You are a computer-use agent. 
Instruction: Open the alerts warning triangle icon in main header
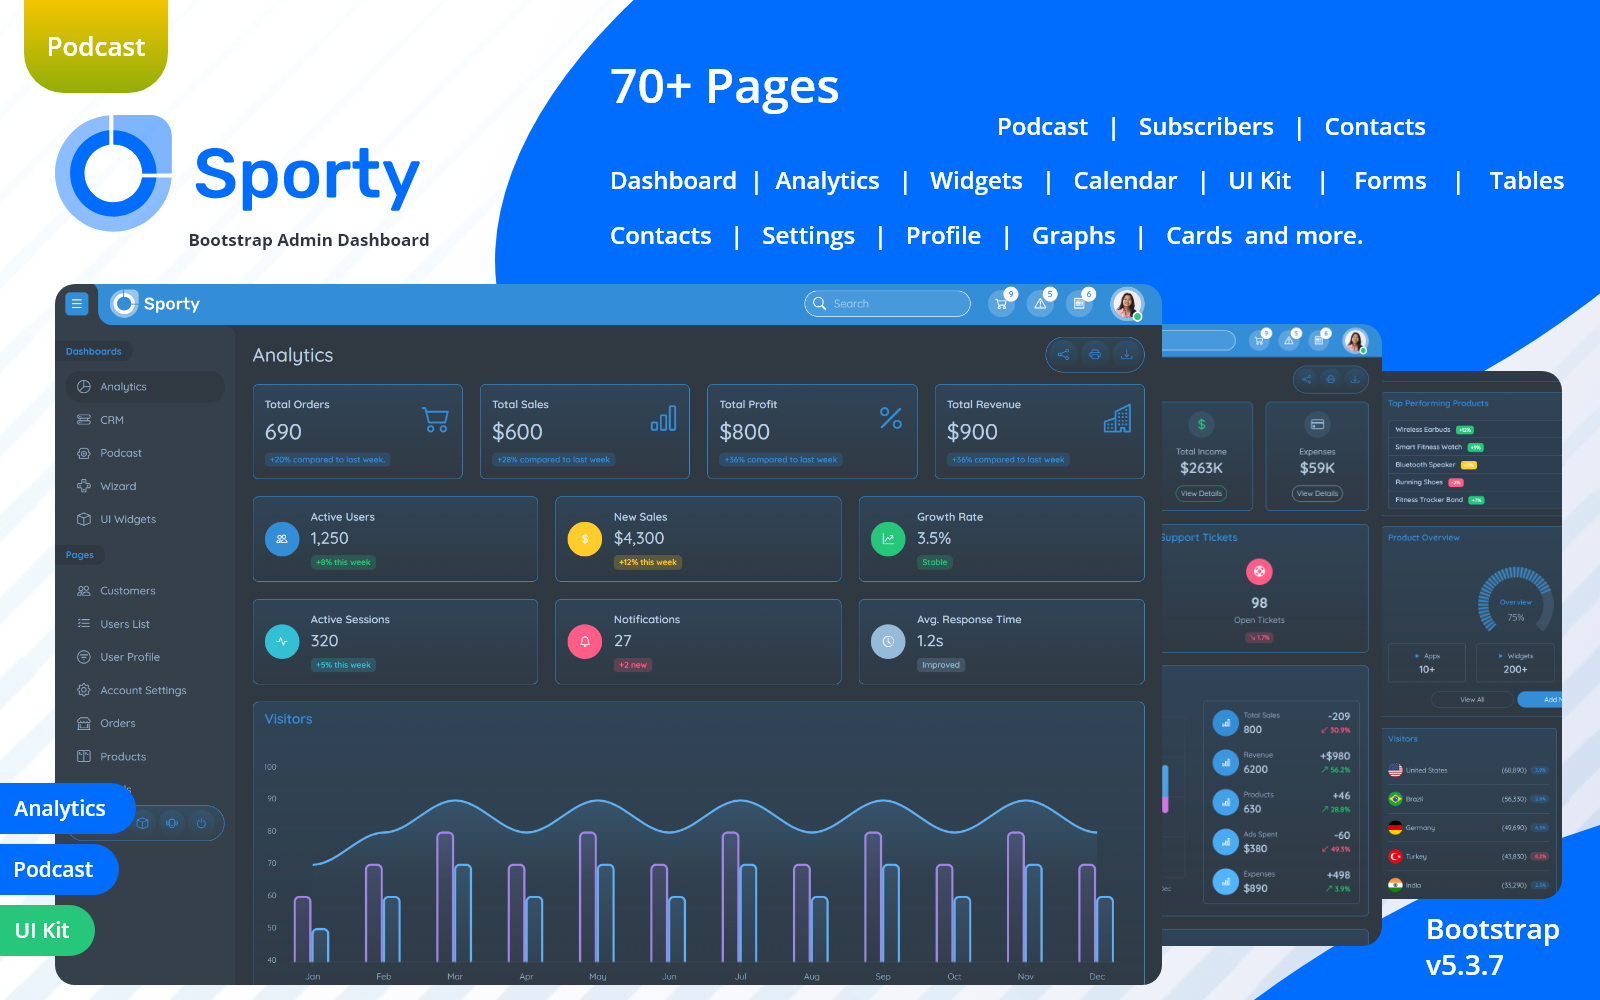click(x=1040, y=304)
